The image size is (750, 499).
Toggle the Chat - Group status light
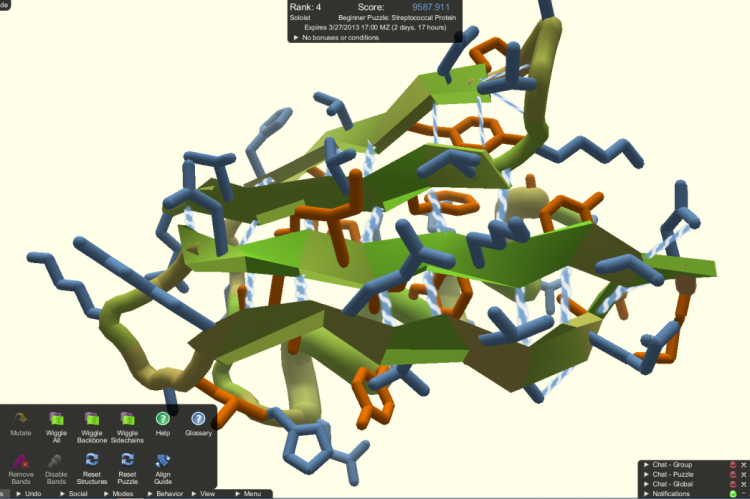(732, 465)
